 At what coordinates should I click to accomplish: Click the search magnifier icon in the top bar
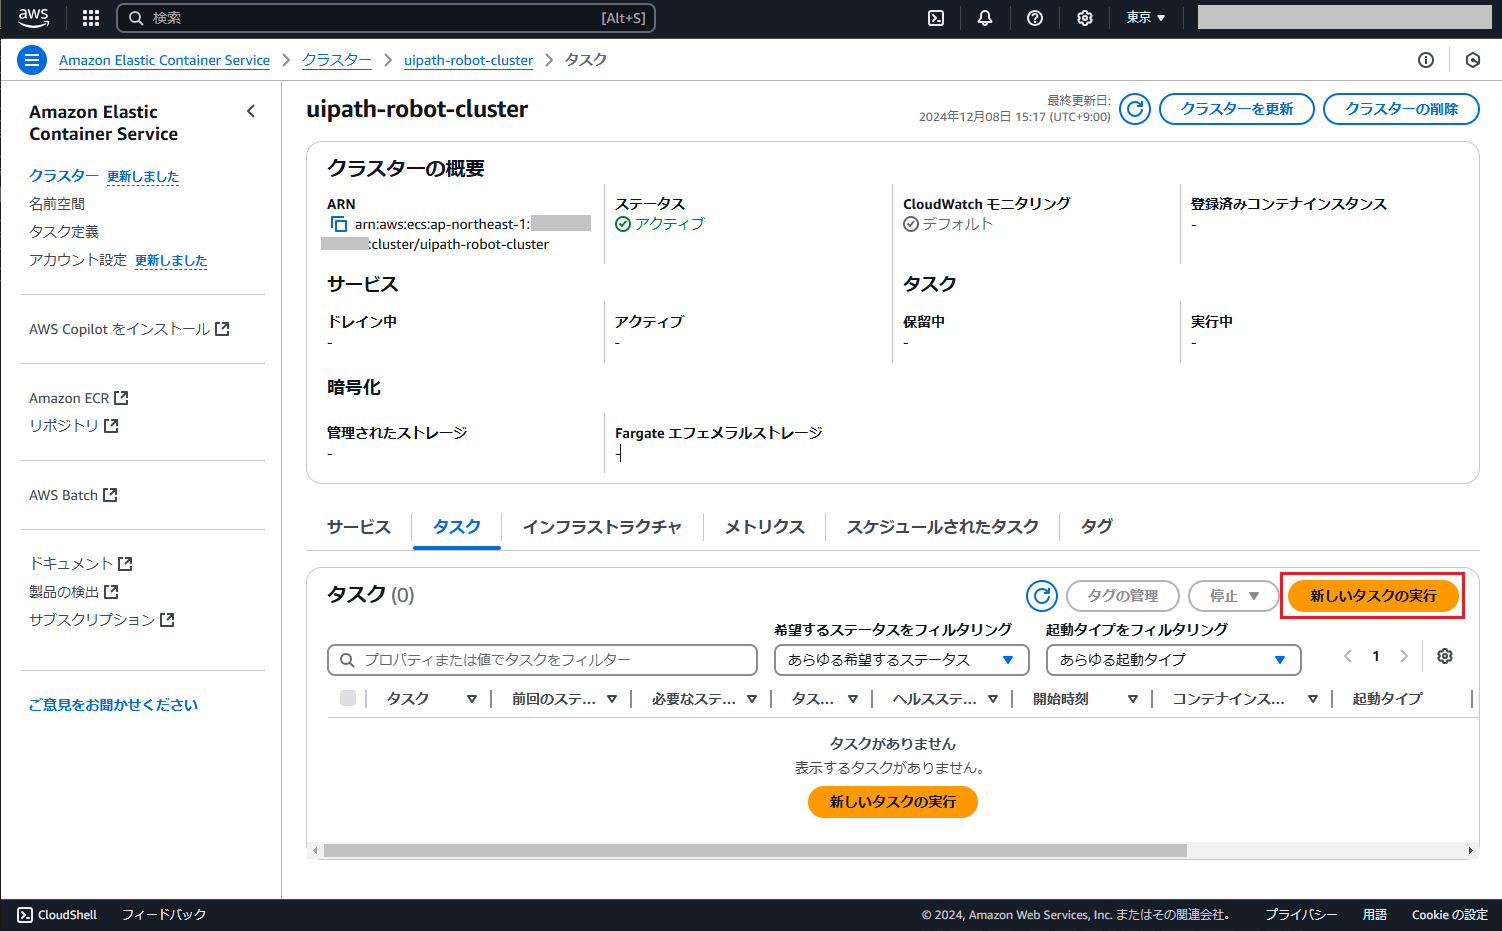coord(137,18)
